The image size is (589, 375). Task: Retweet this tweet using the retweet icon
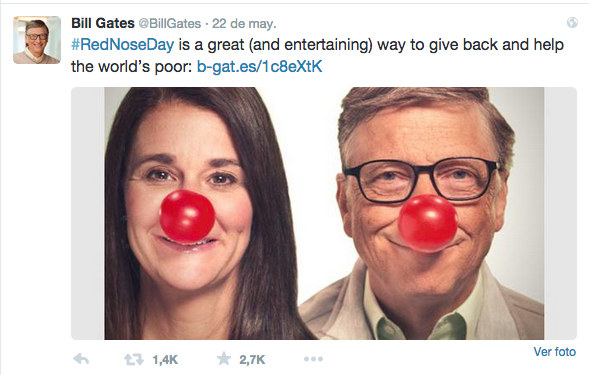(134, 360)
